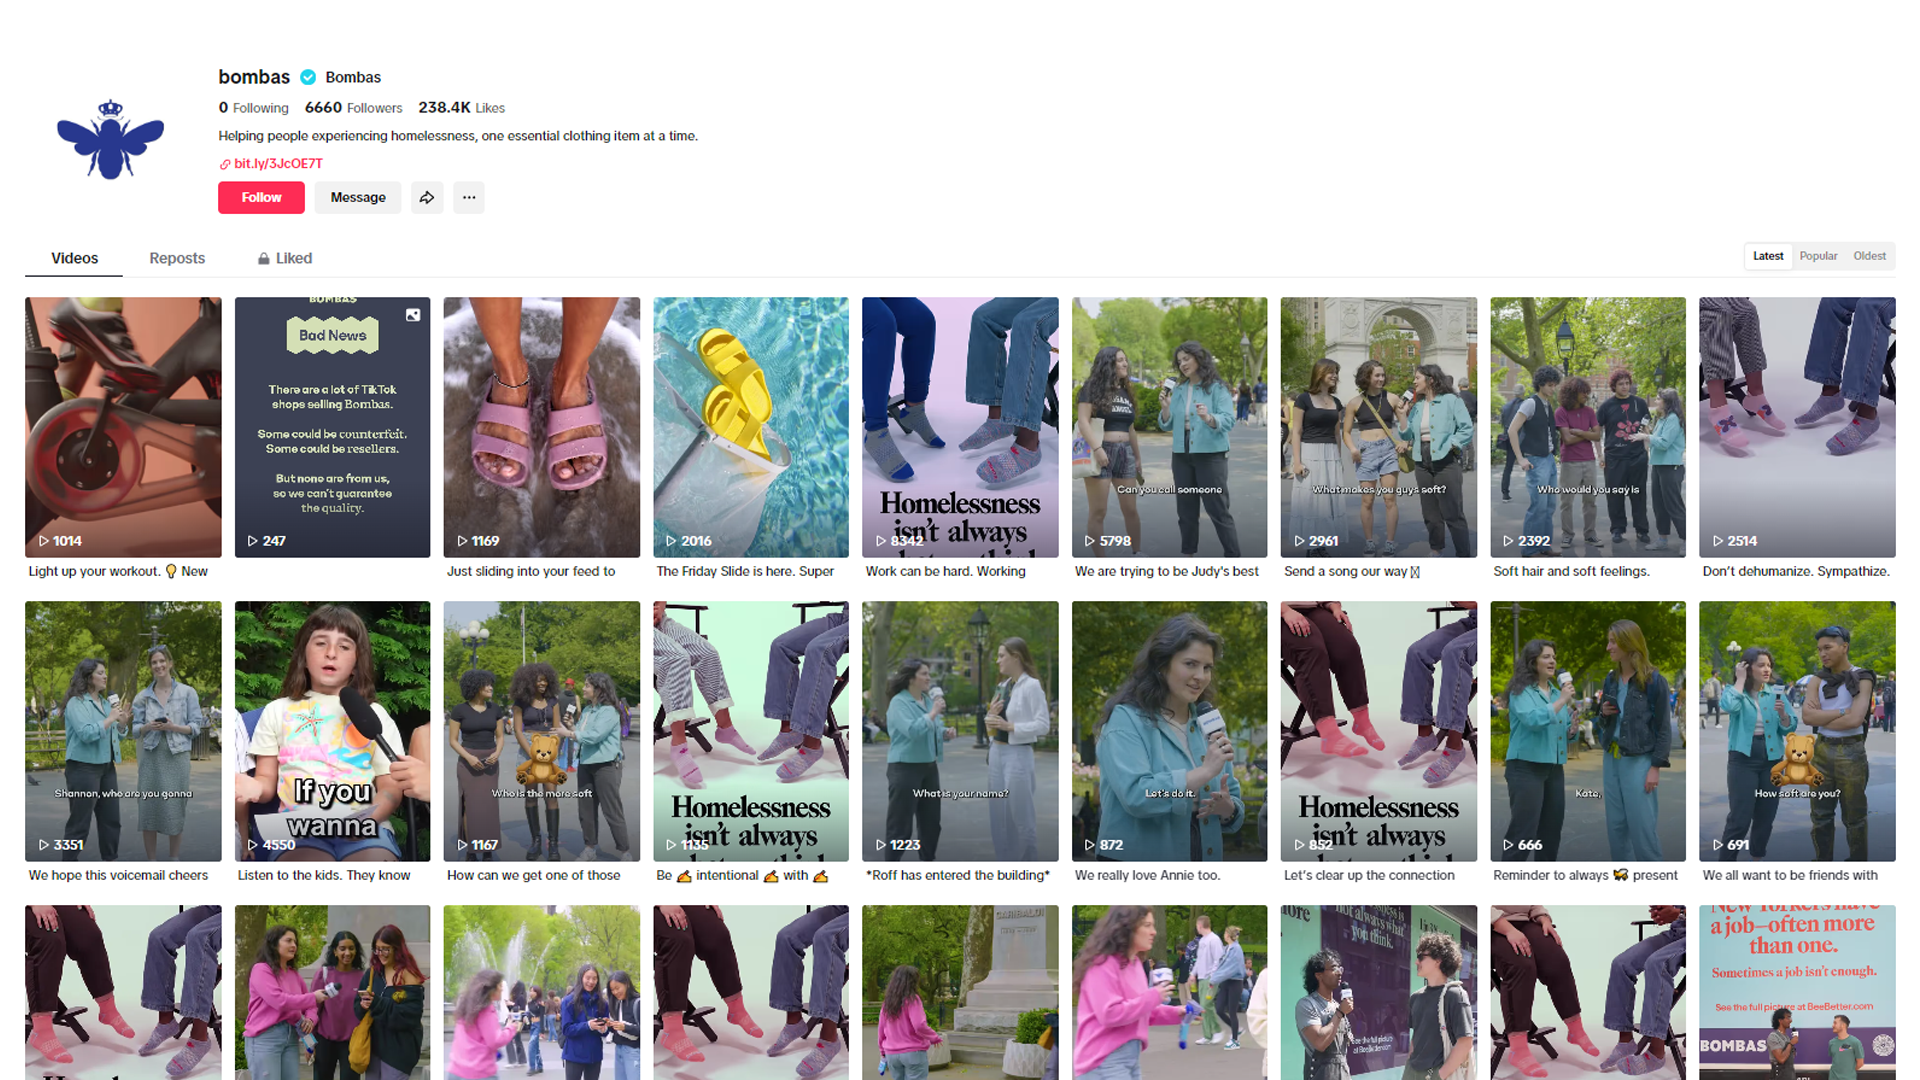The height and width of the screenshot is (1080, 1920).
Task: Click the Bombas bee profile avatar
Action: tap(110, 139)
